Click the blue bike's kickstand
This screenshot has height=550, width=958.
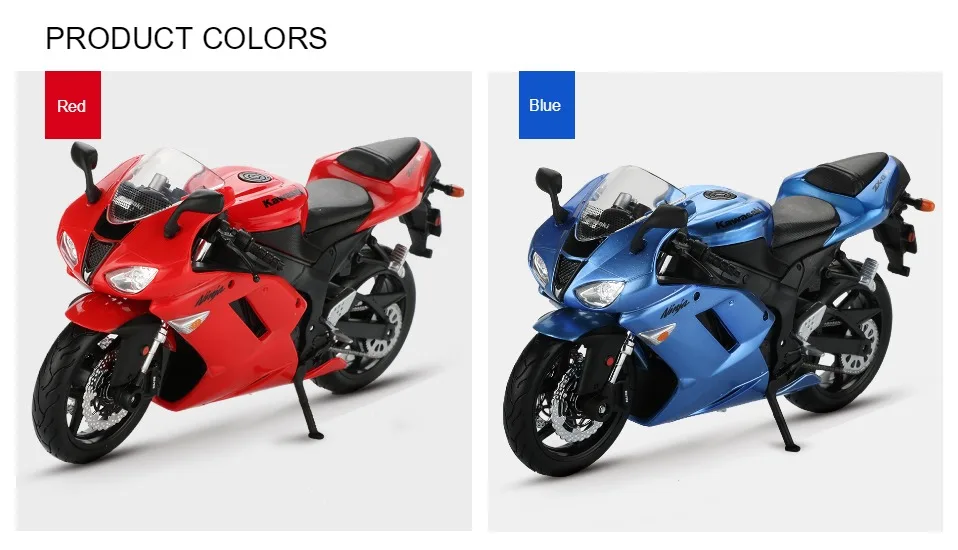coord(777,416)
